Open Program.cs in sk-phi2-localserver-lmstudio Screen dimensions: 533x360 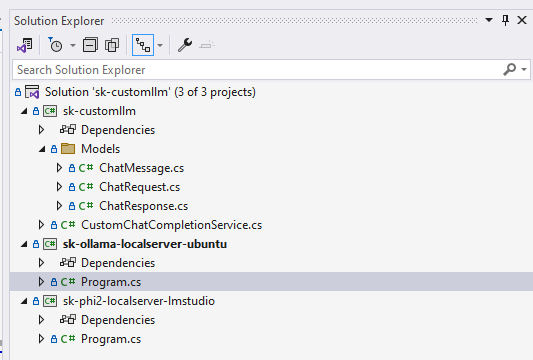pos(111,339)
